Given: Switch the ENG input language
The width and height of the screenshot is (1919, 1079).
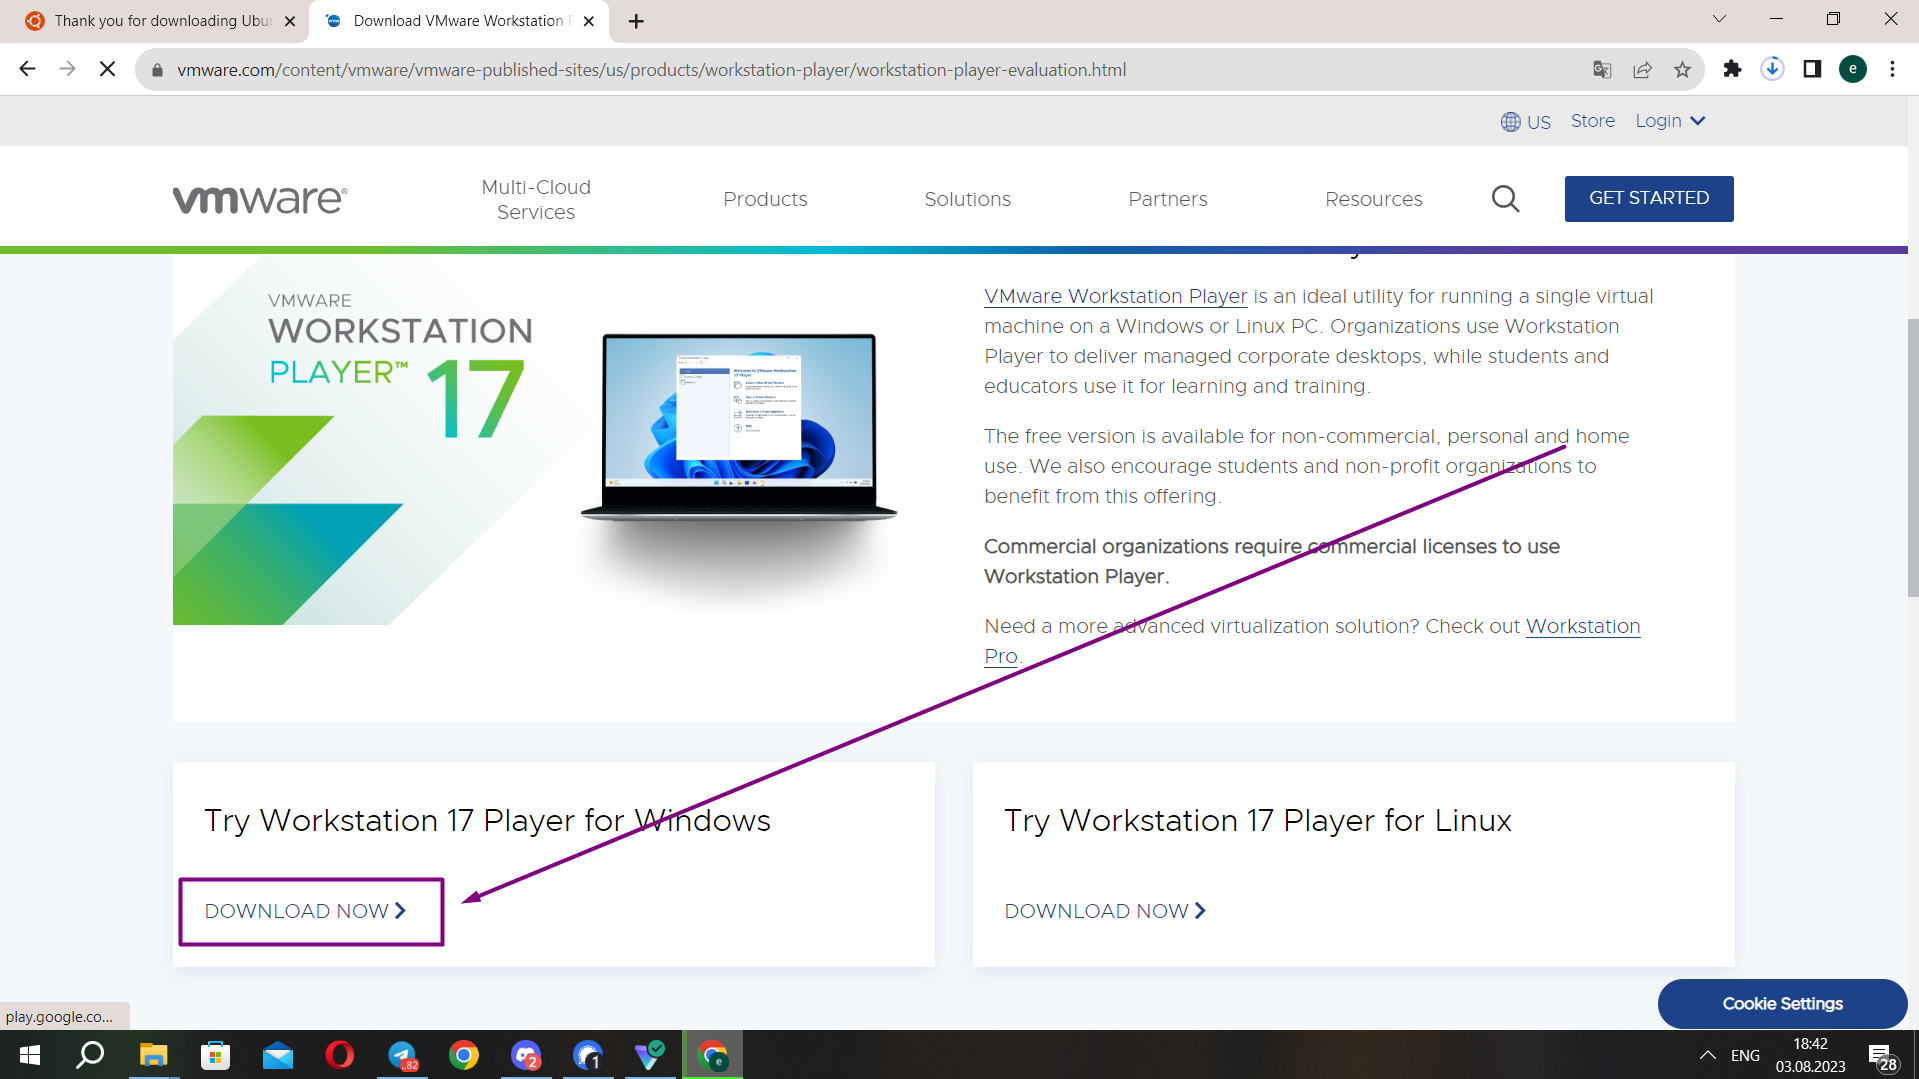Looking at the screenshot, I should click(1745, 1055).
